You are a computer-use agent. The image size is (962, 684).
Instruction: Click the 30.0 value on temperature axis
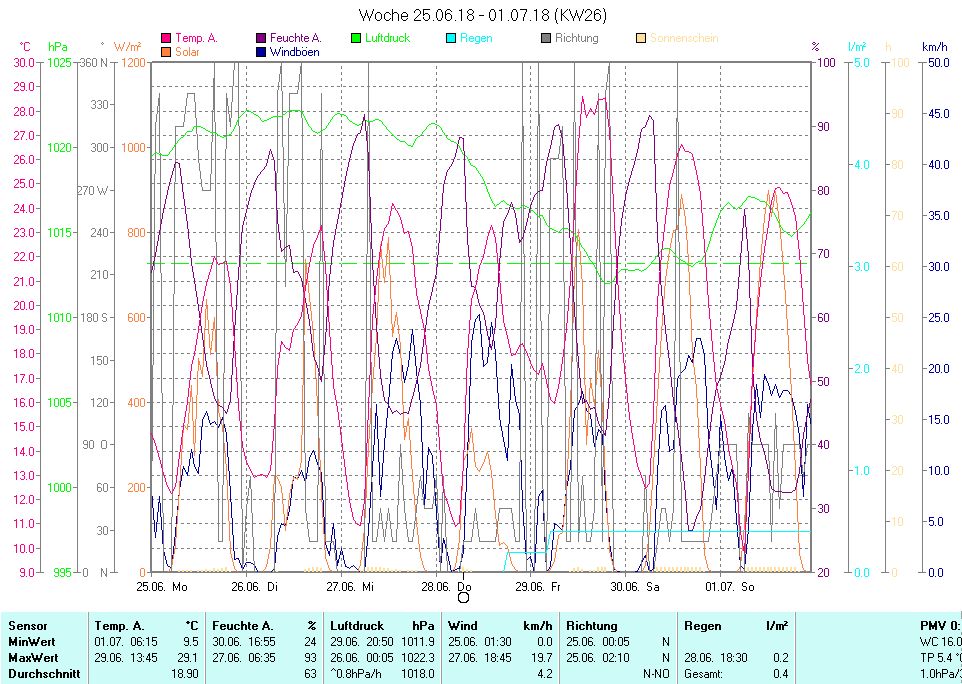(24, 63)
